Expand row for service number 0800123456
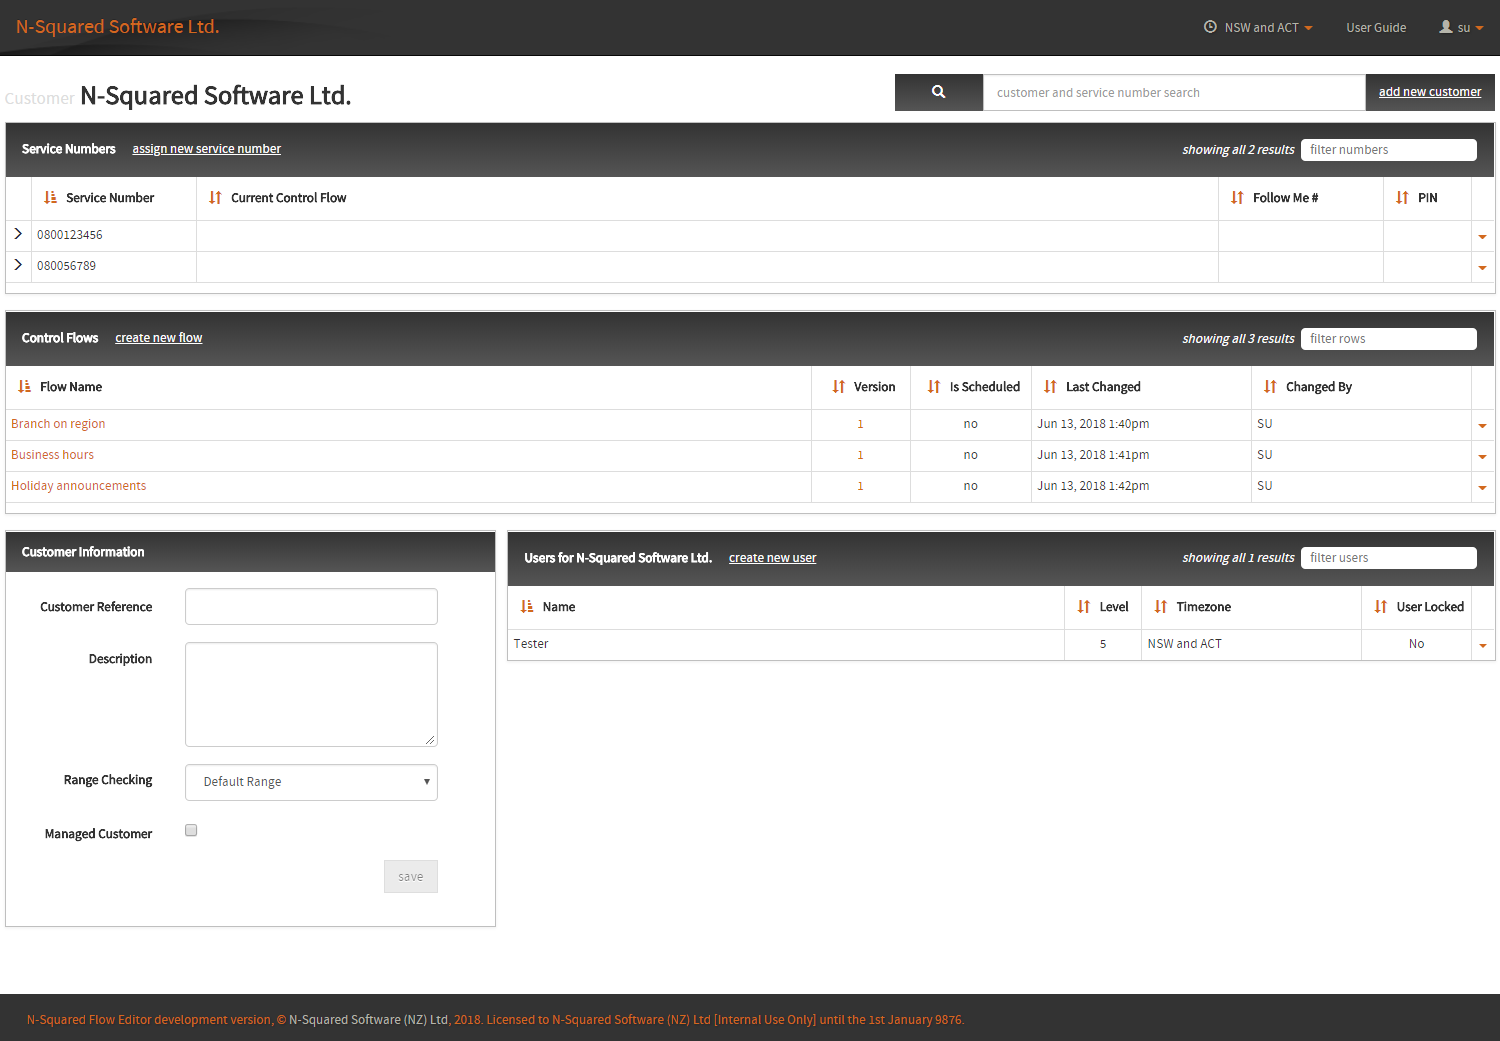This screenshot has height=1041, width=1500. click(18, 234)
